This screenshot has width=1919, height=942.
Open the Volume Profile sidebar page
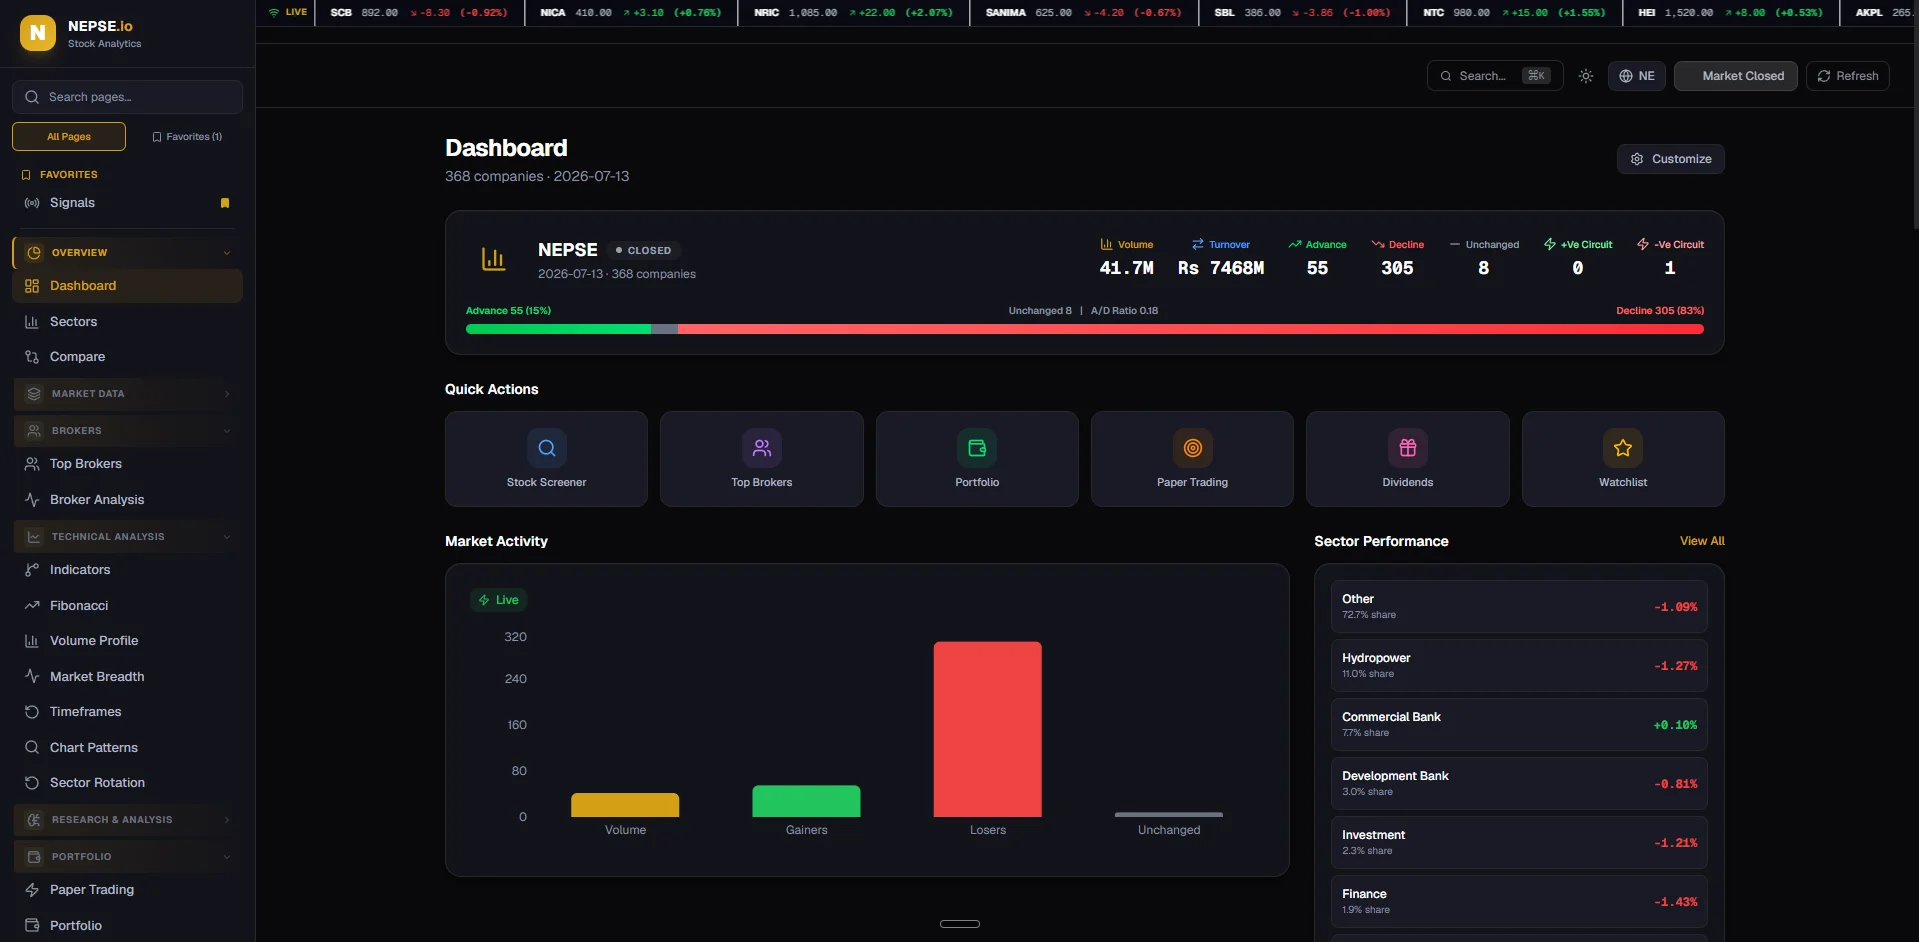(127, 641)
